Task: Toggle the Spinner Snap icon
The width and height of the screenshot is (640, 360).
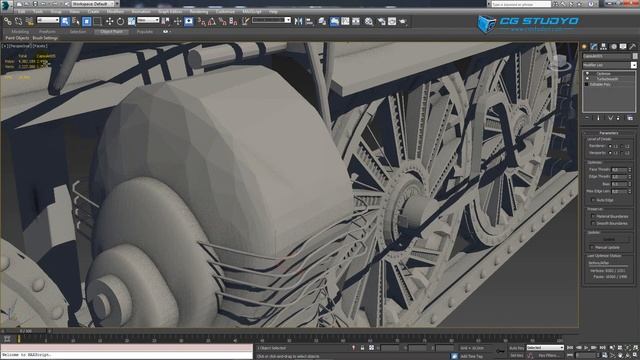Action: tap(233, 21)
